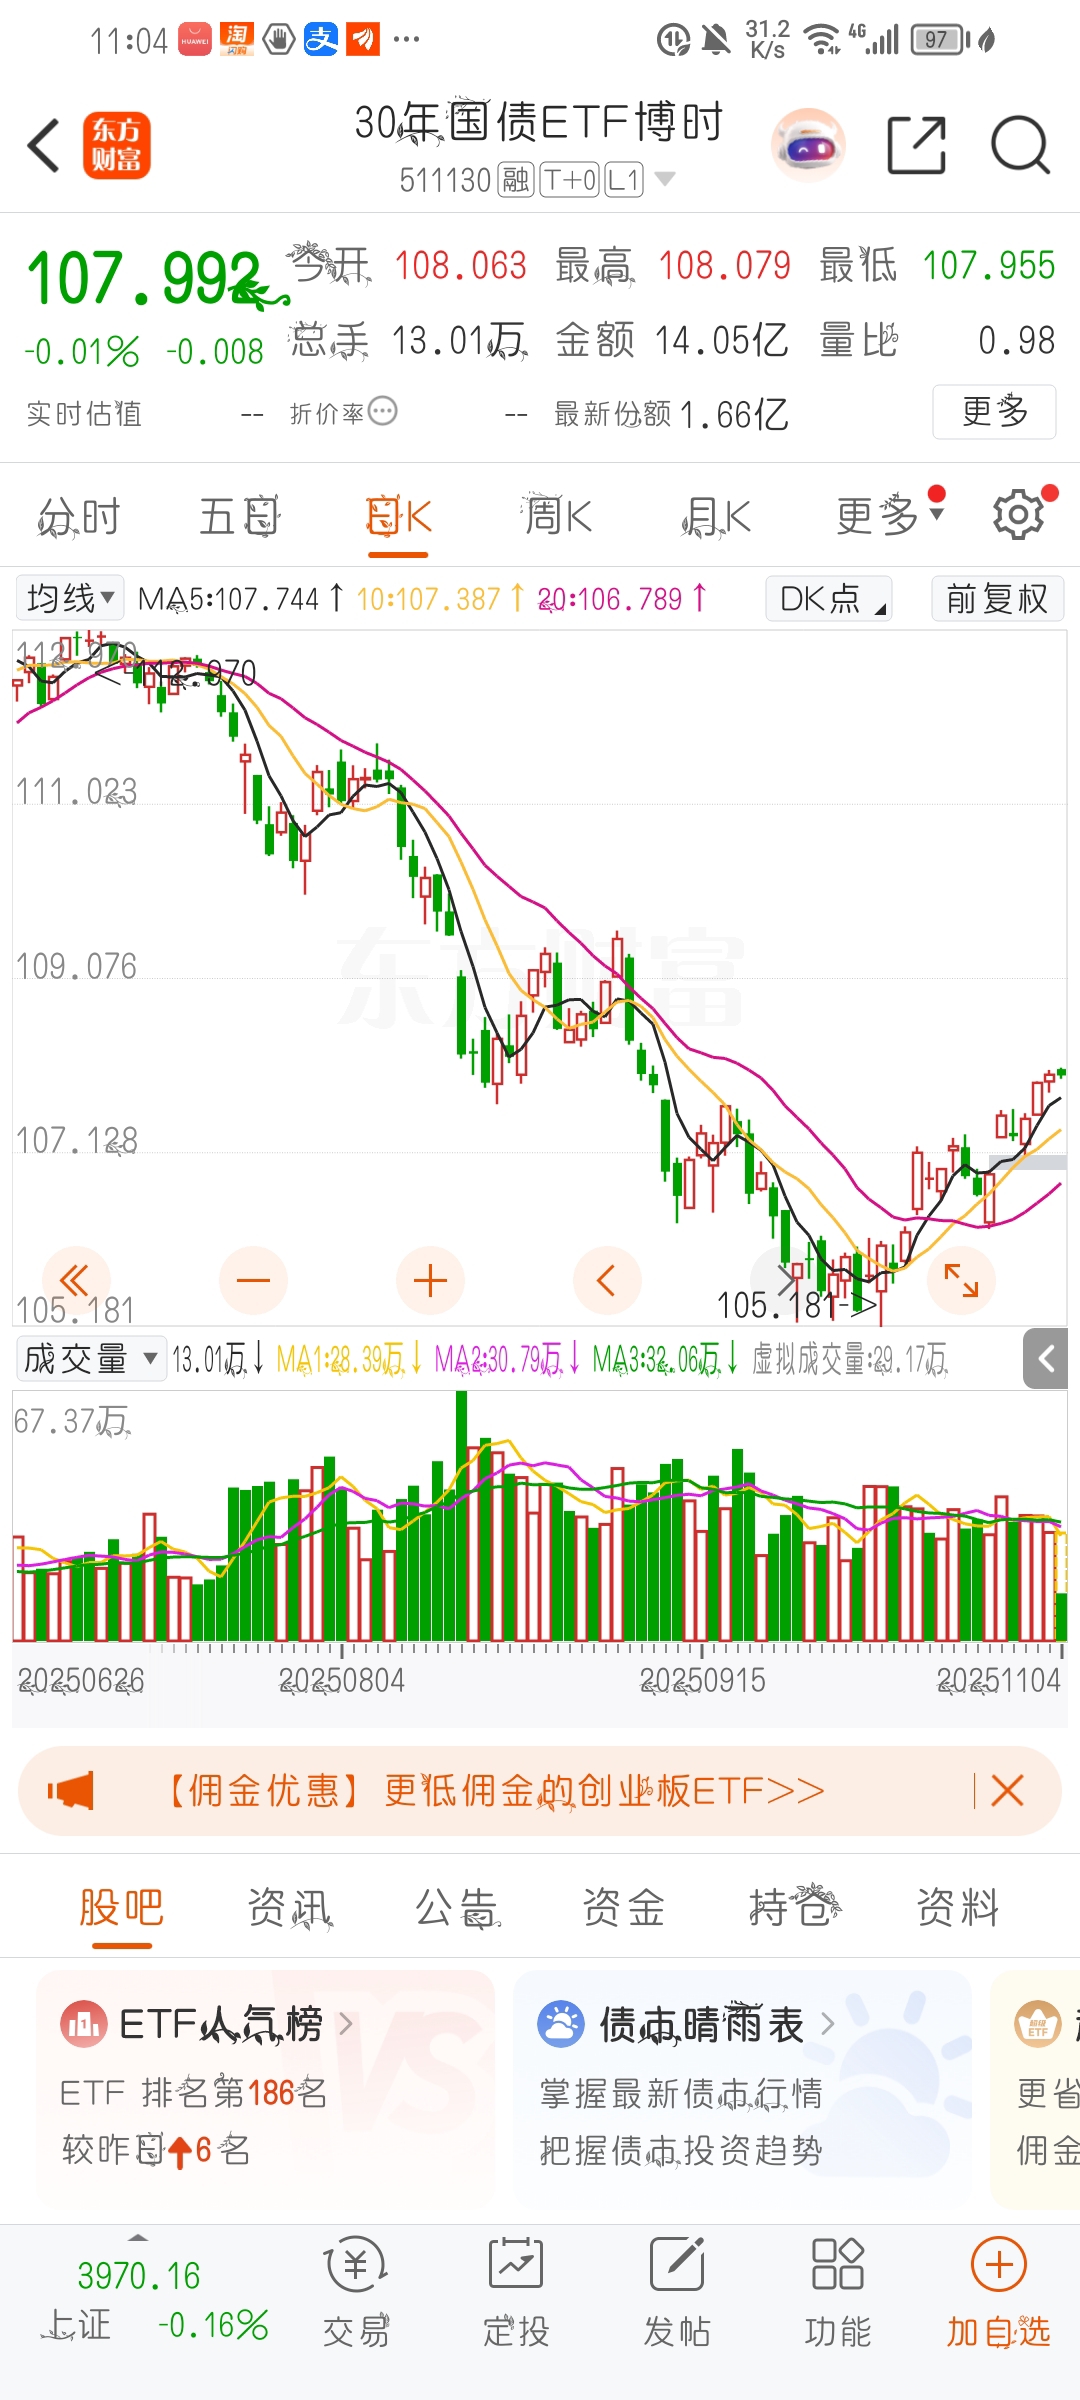Image resolution: width=1080 pixels, height=2400 pixels.
Task: Select 日K chart tab
Action: tap(398, 517)
